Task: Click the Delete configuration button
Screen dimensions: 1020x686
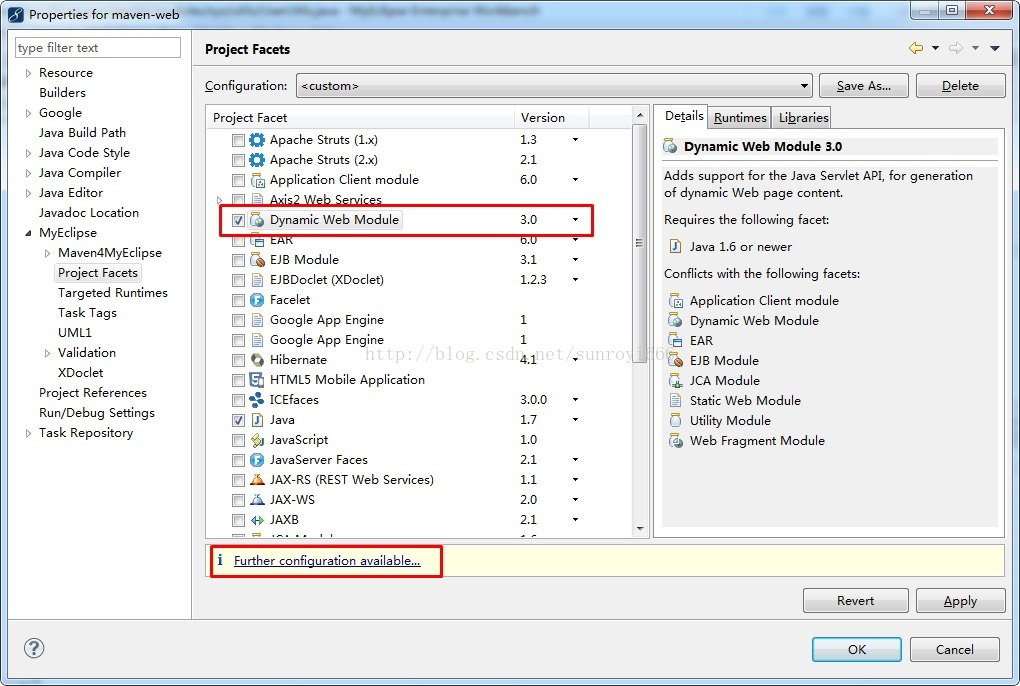Action: (960, 86)
